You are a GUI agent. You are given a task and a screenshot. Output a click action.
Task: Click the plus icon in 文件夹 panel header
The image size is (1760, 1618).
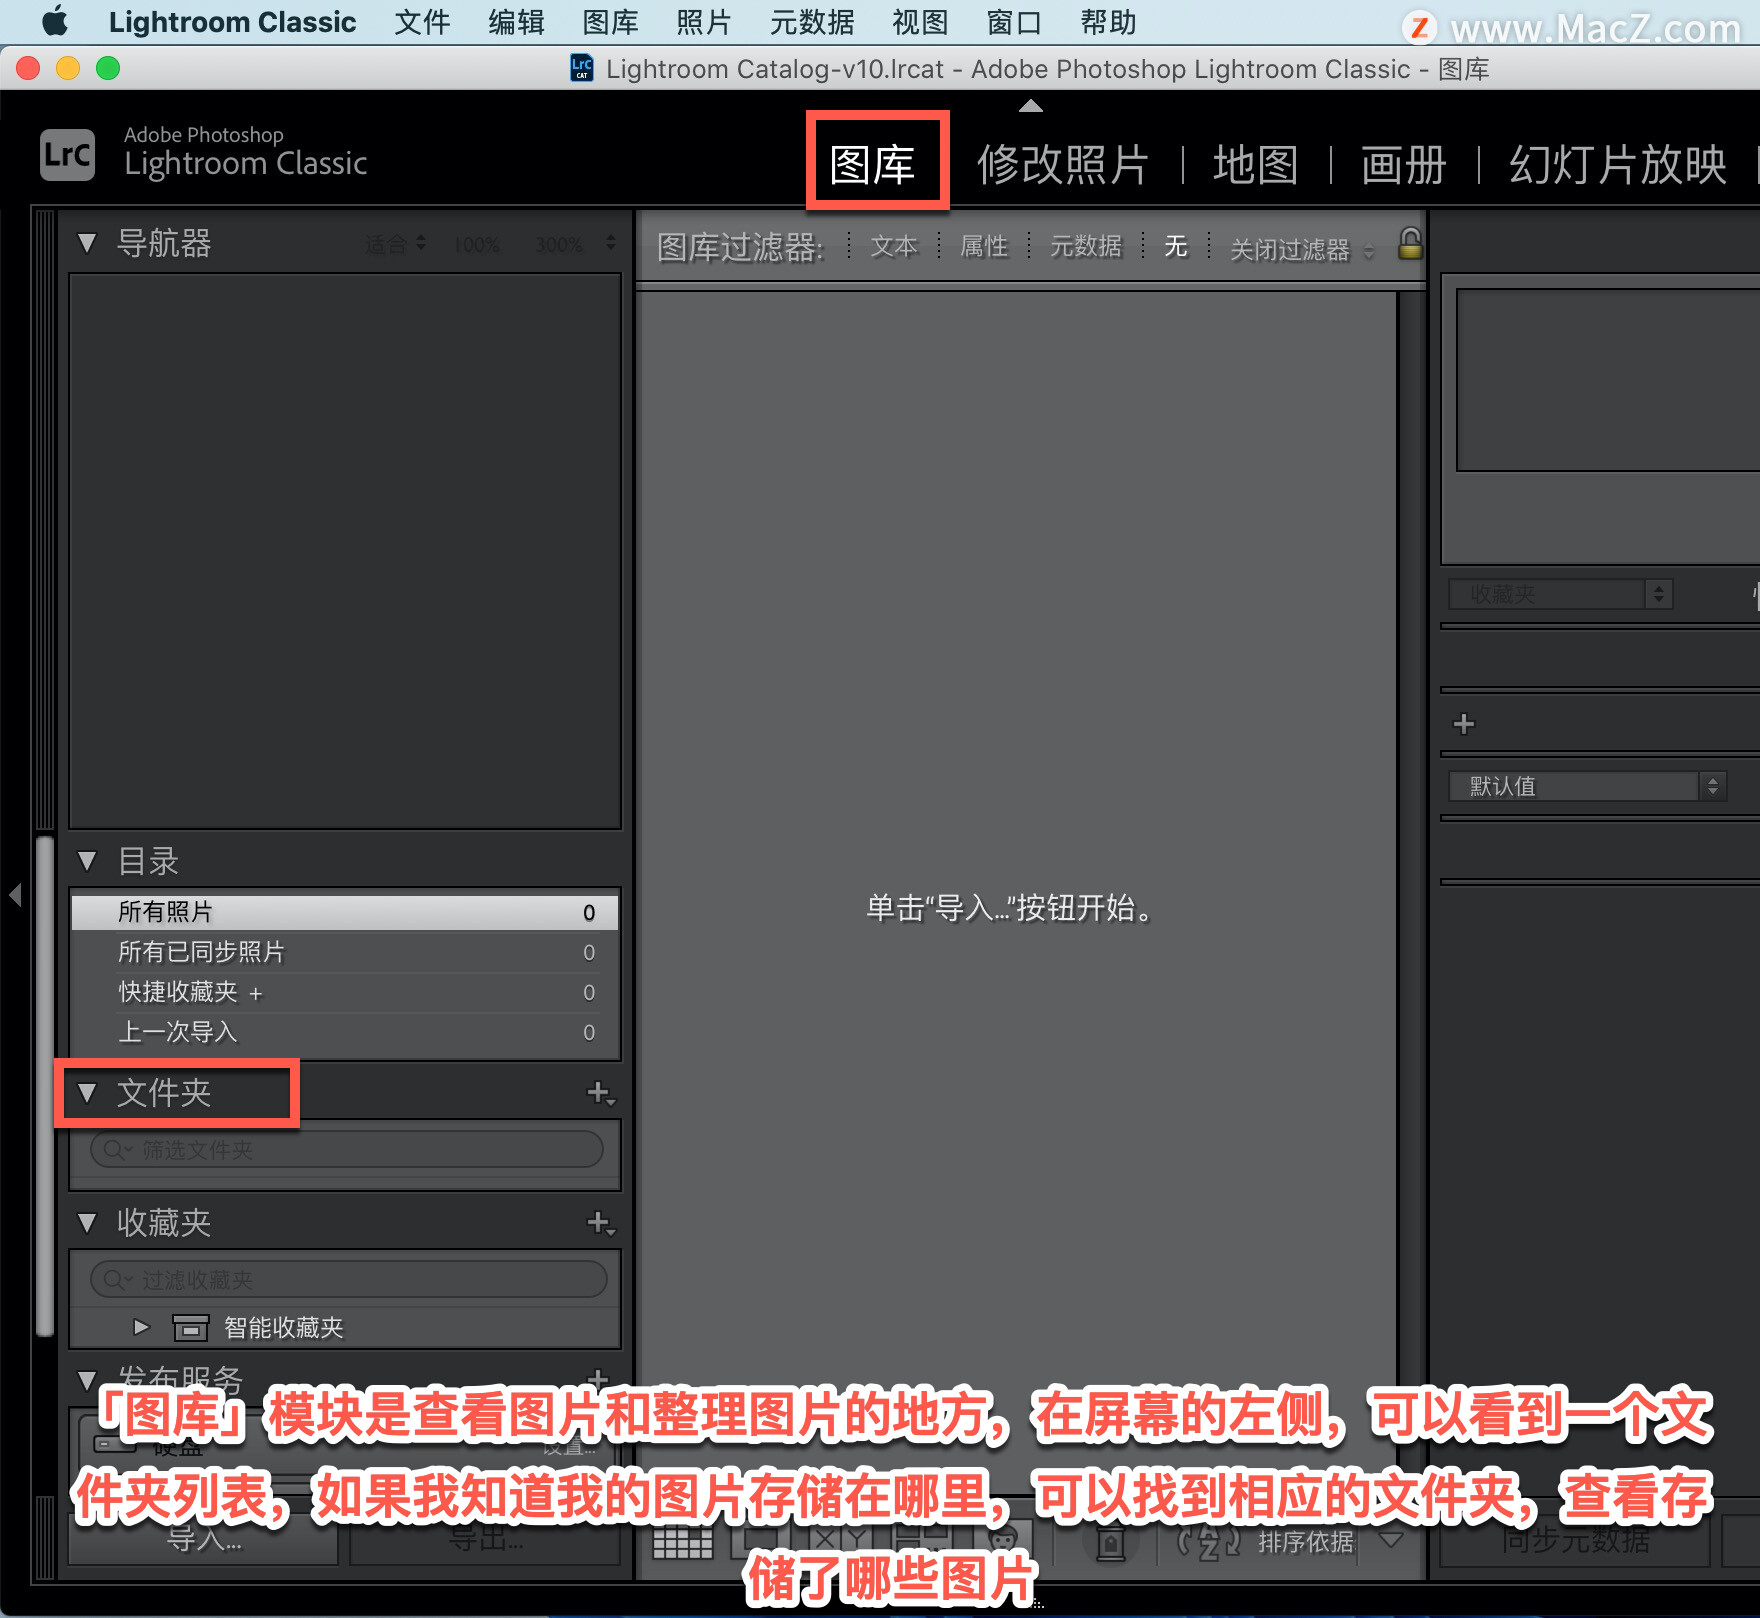(600, 1093)
